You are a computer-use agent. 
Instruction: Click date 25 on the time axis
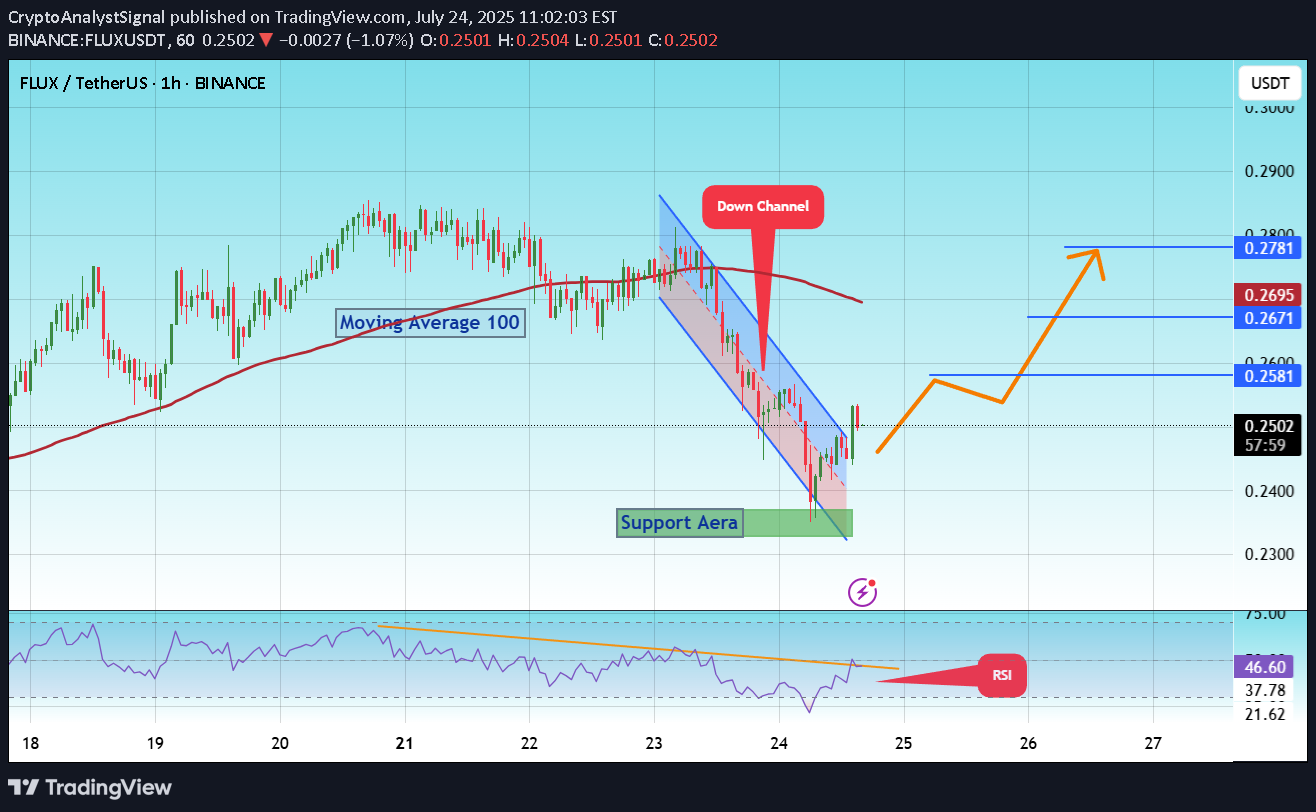[x=904, y=743]
